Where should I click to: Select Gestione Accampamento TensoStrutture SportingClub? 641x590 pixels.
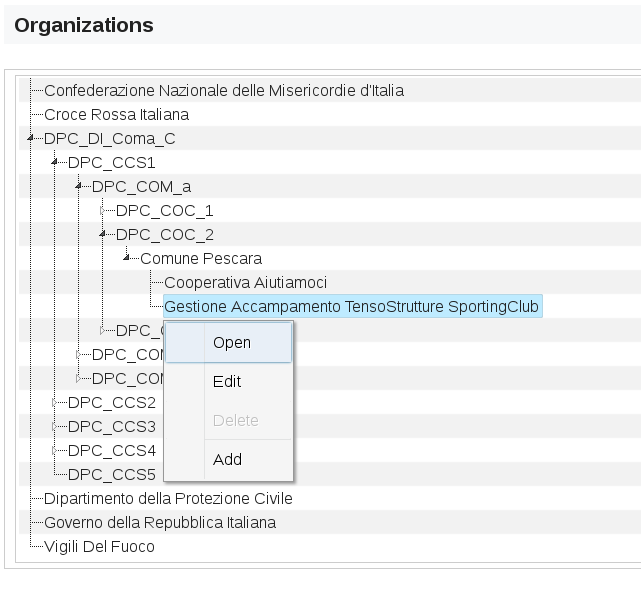coord(351,307)
